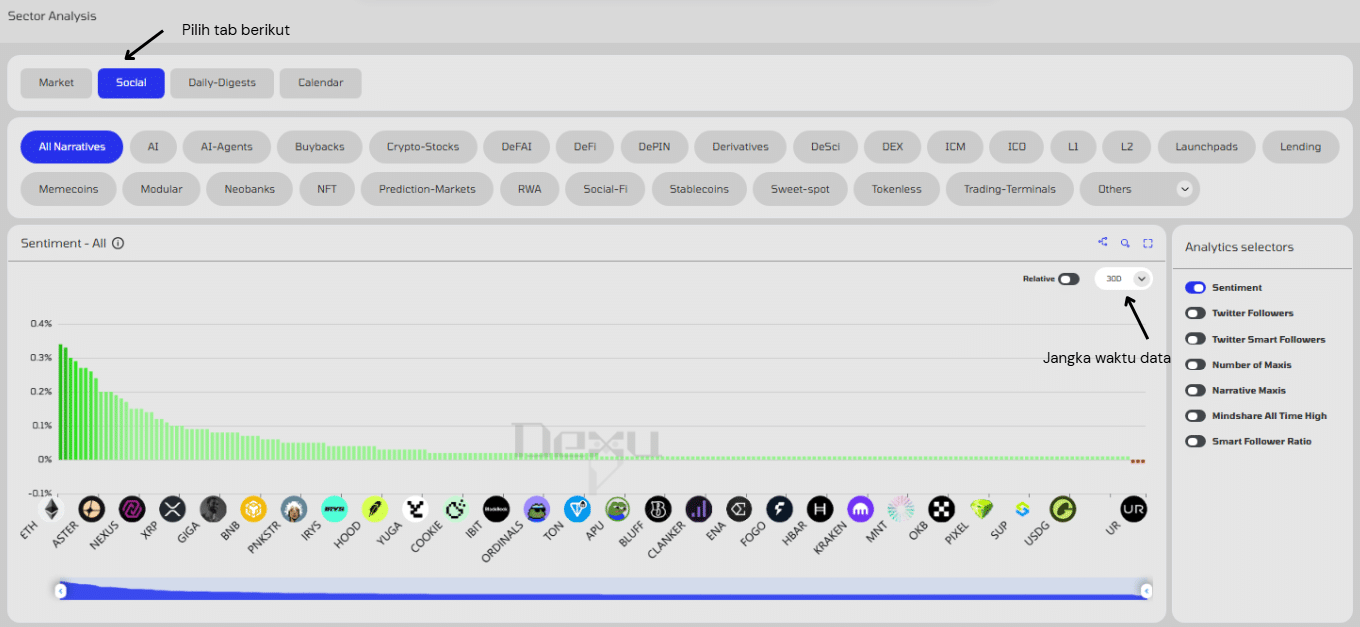Click the ETH coin logo

tap(49, 509)
